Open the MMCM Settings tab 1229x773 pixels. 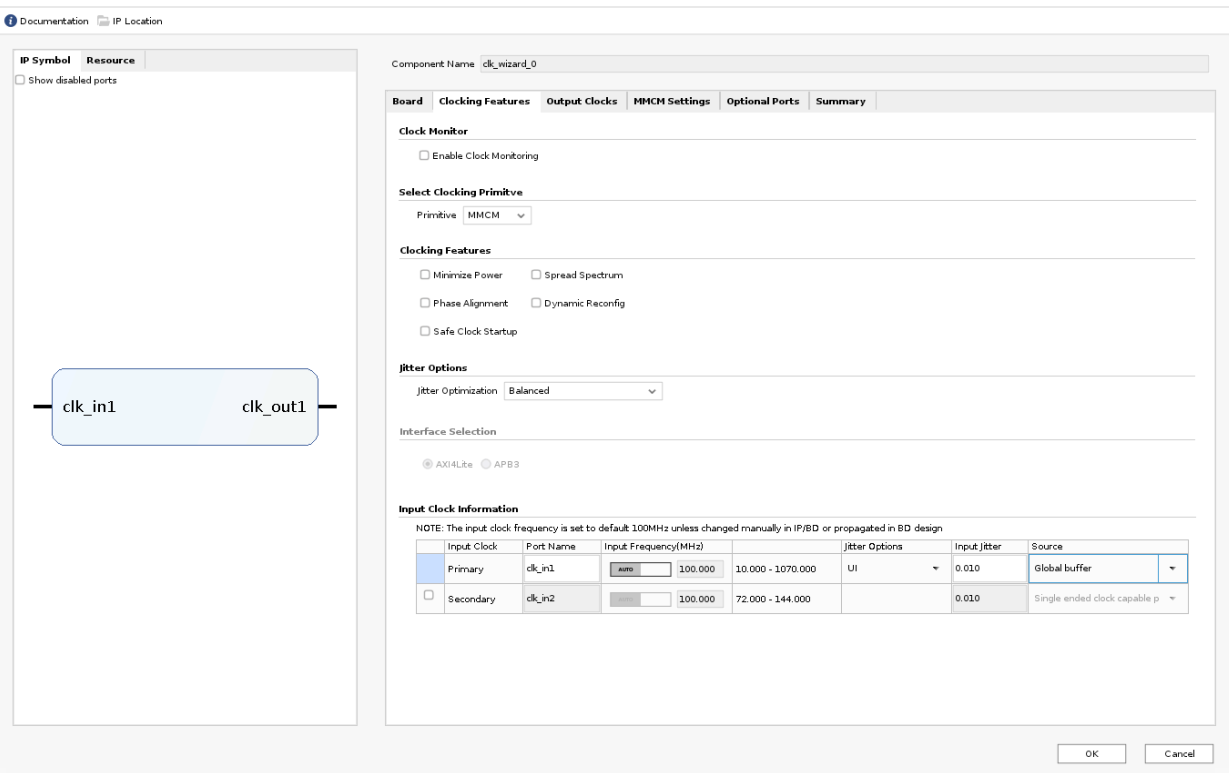pos(671,102)
